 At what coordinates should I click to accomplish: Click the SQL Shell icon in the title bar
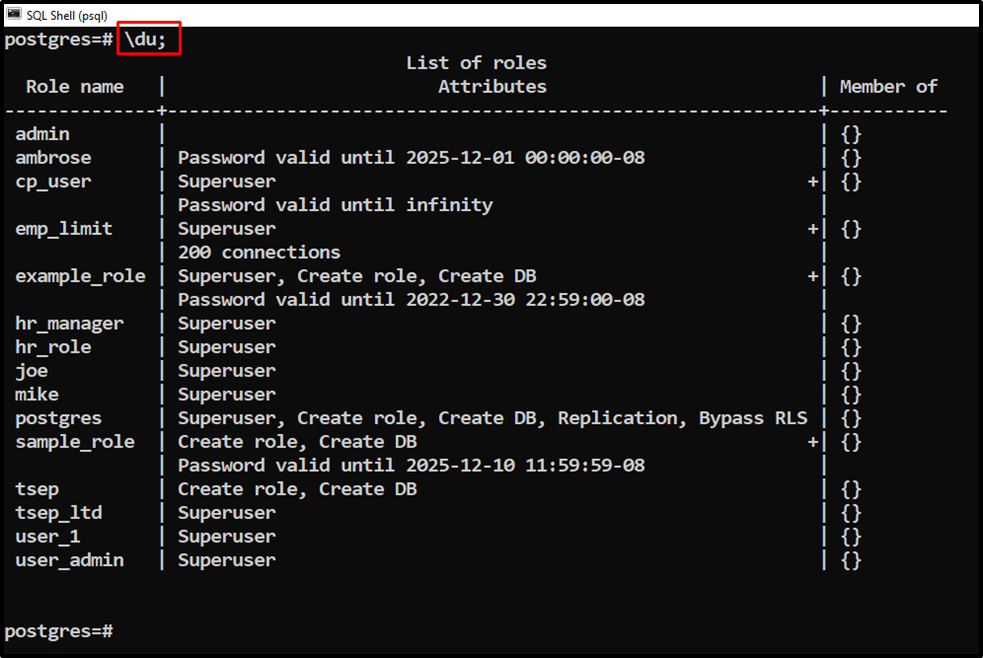12,14
